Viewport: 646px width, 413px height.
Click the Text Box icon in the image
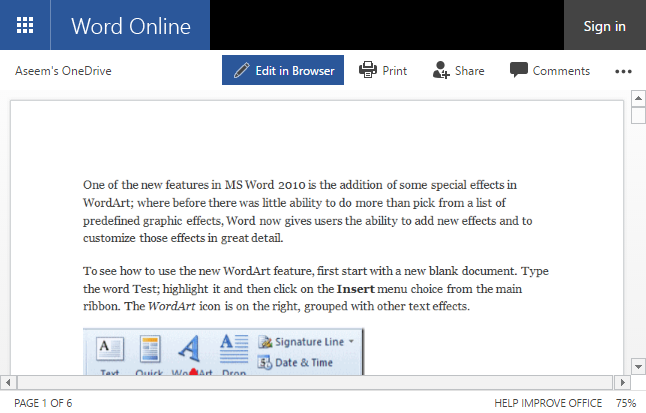(109, 352)
